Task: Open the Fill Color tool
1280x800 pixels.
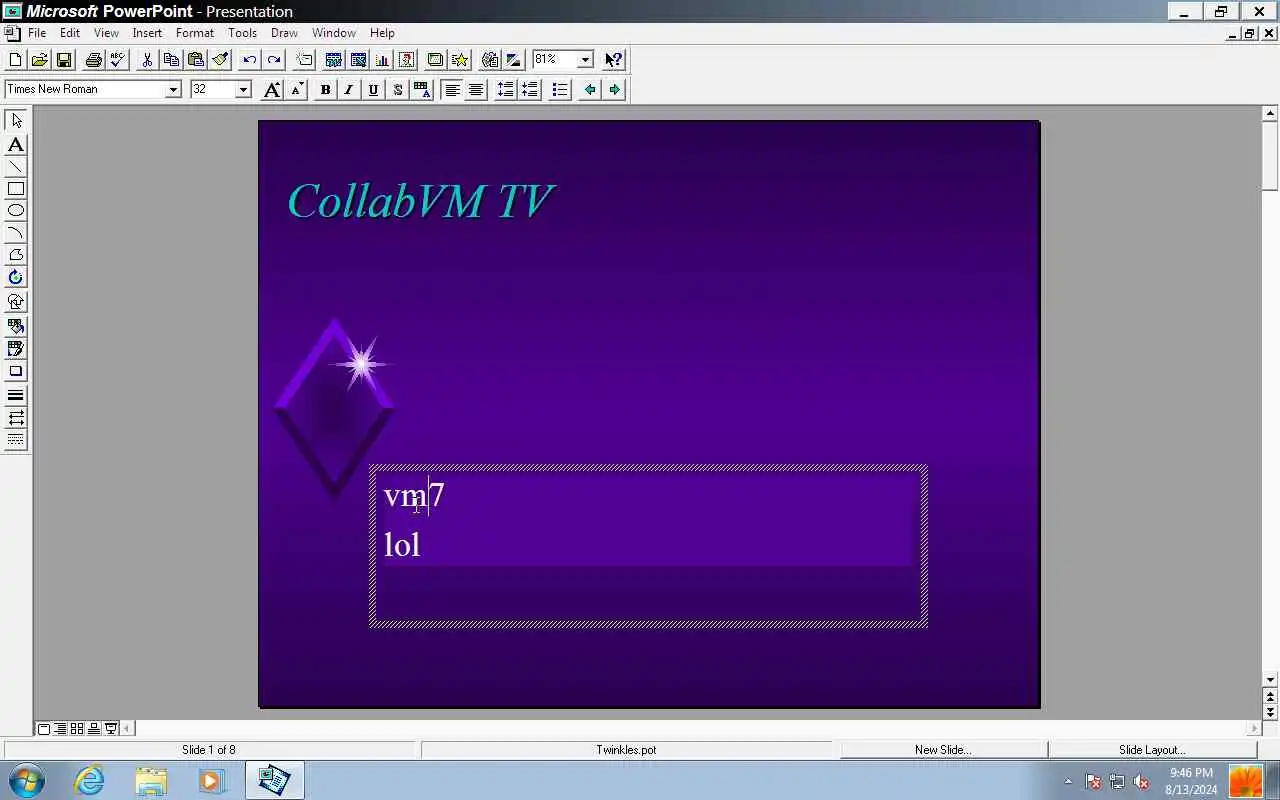Action: pyautogui.click(x=16, y=326)
